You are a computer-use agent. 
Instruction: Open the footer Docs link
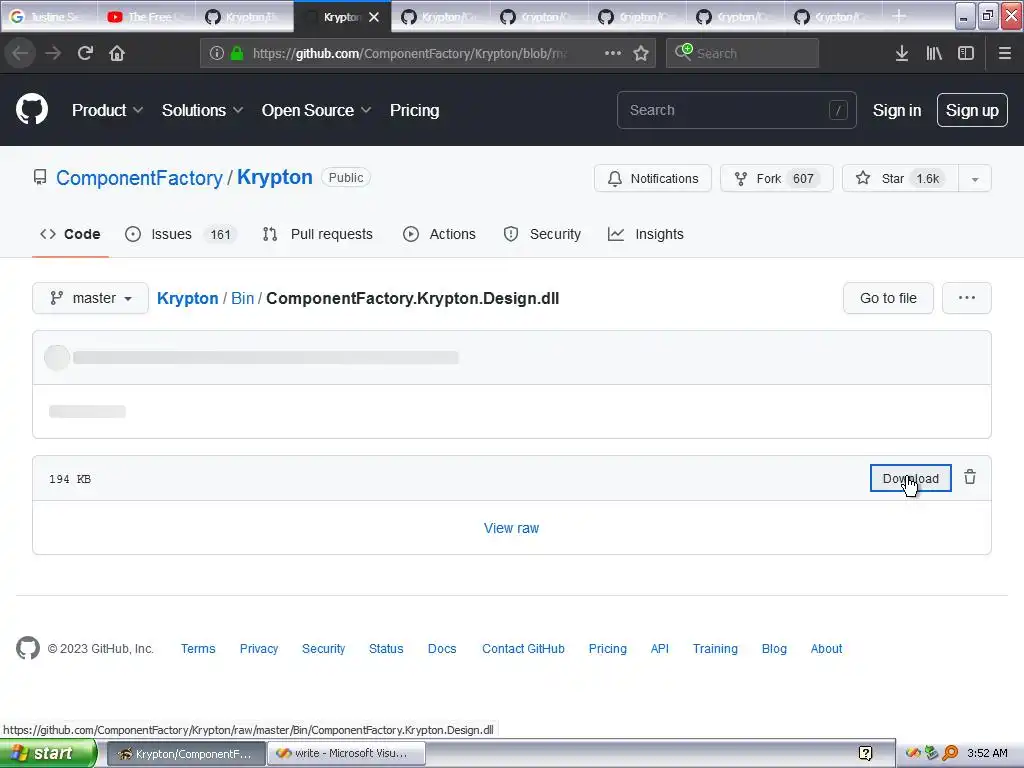442,648
